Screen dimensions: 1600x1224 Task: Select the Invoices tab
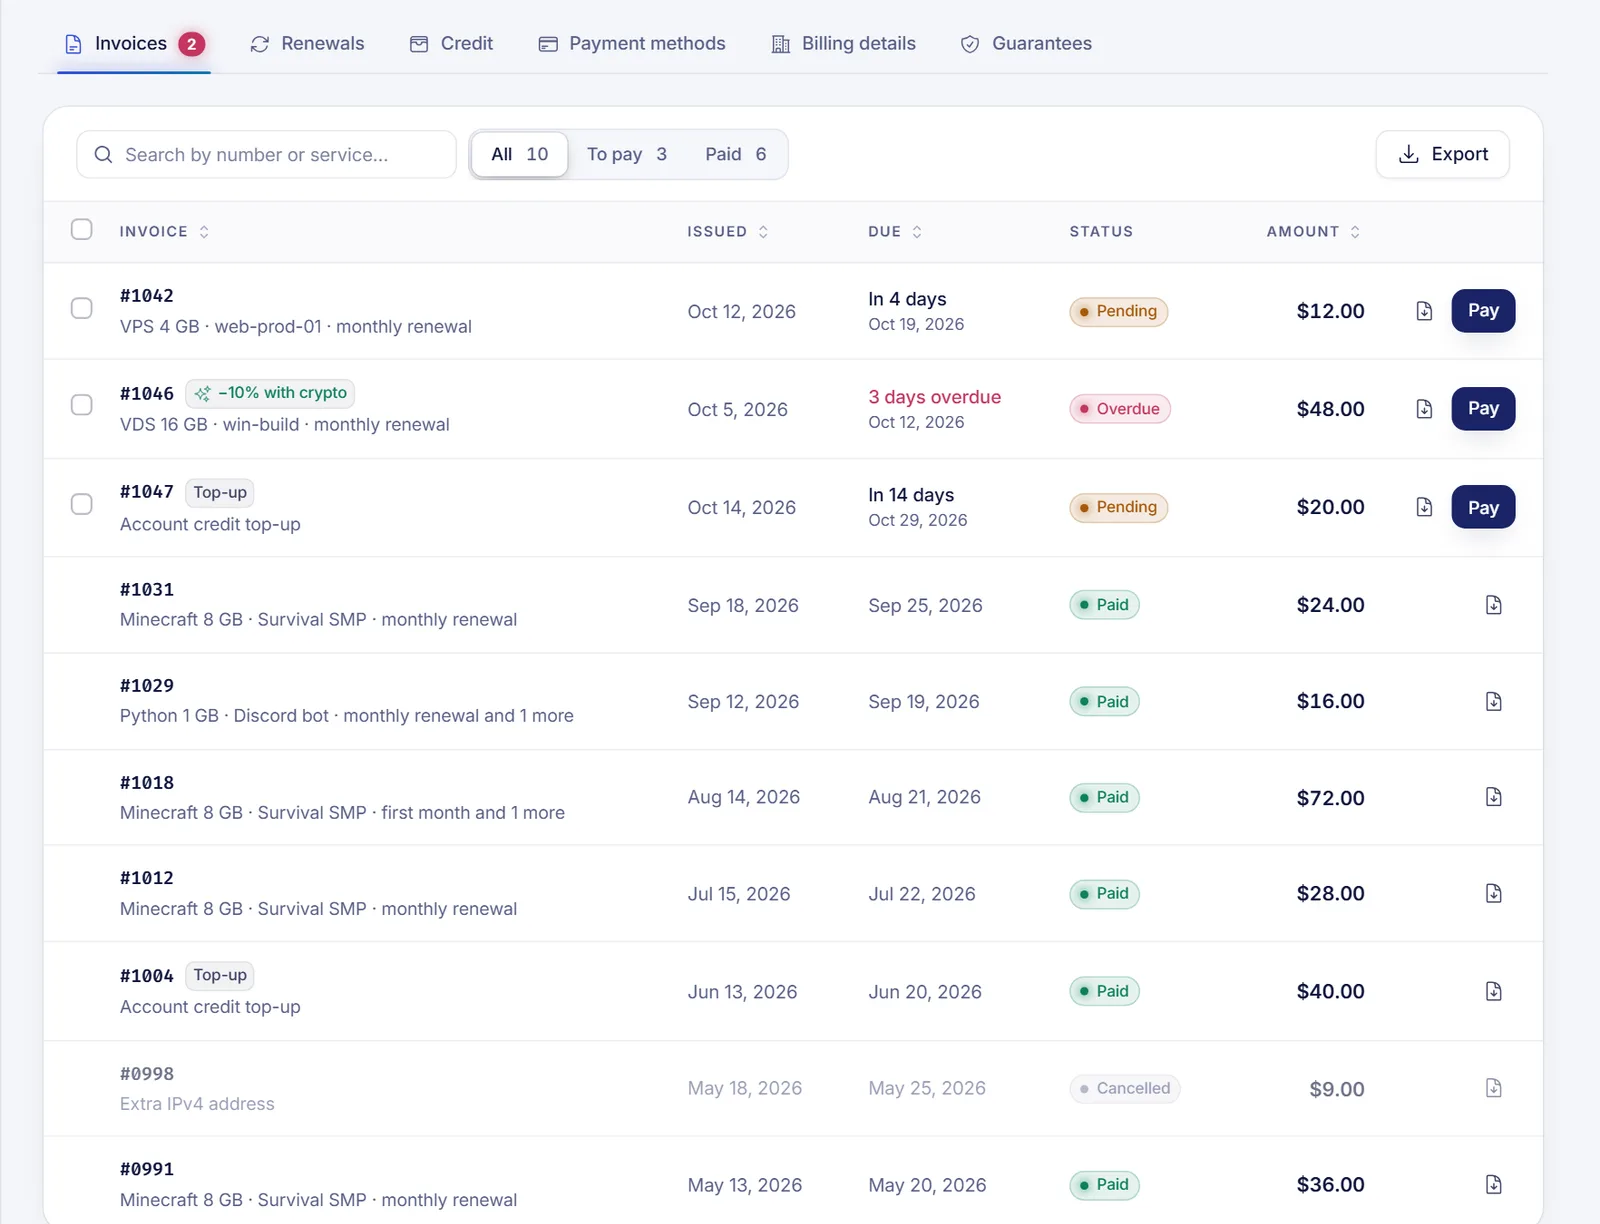coord(134,44)
